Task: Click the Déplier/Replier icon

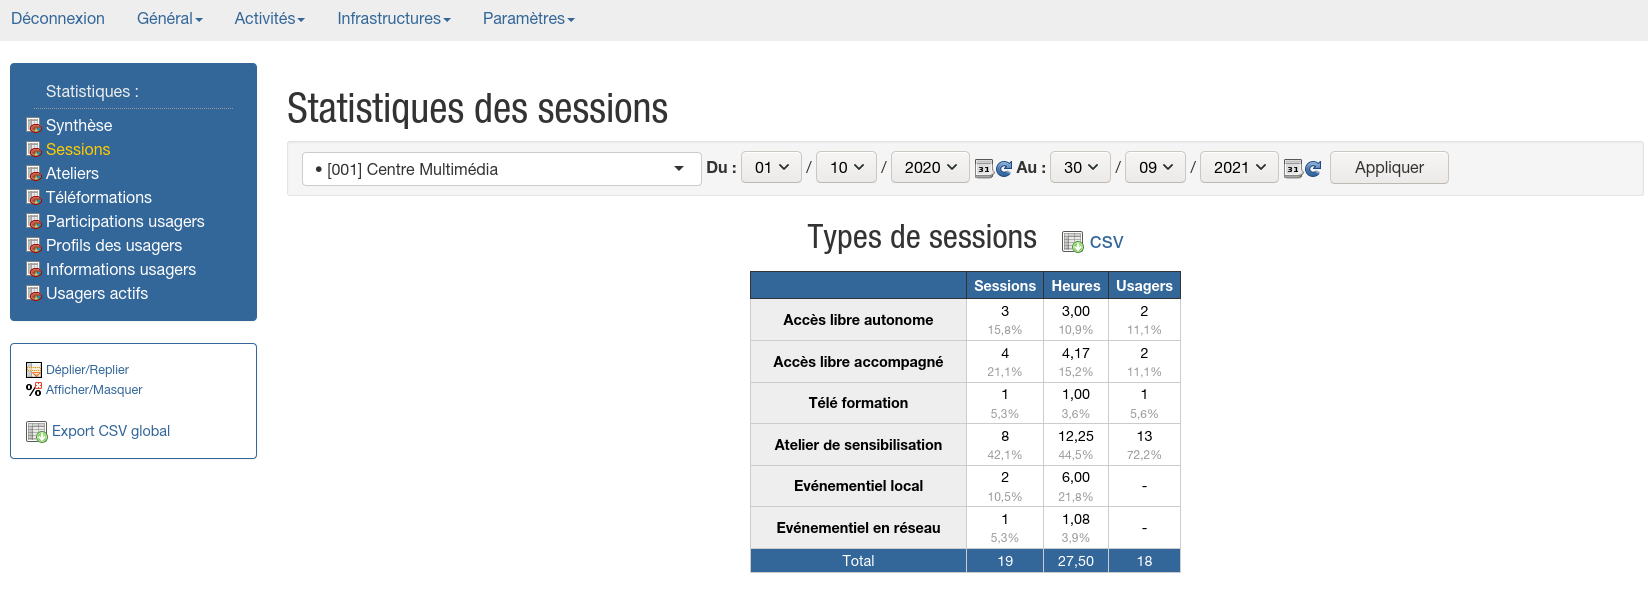Action: [34, 370]
